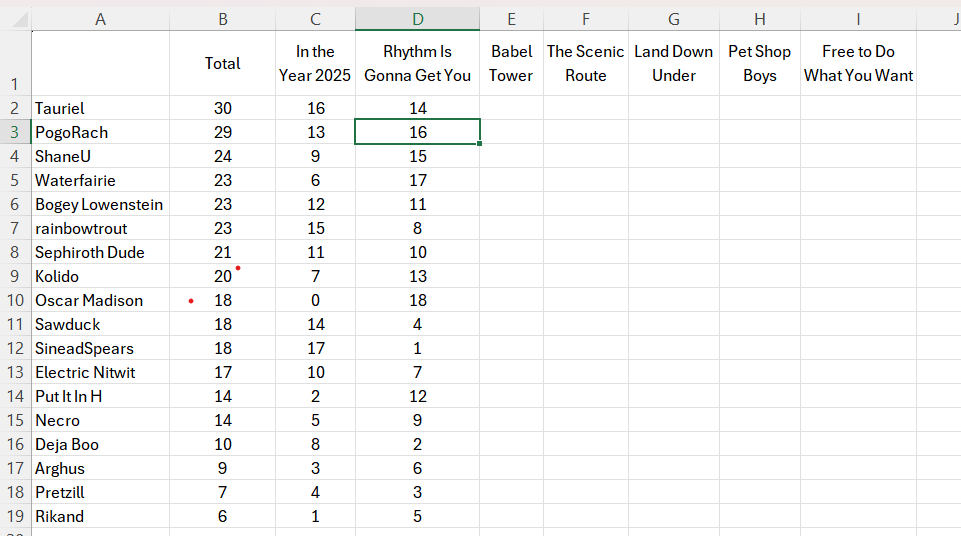Select column B header
Viewport: 961px width, 536px height.
tap(222, 19)
